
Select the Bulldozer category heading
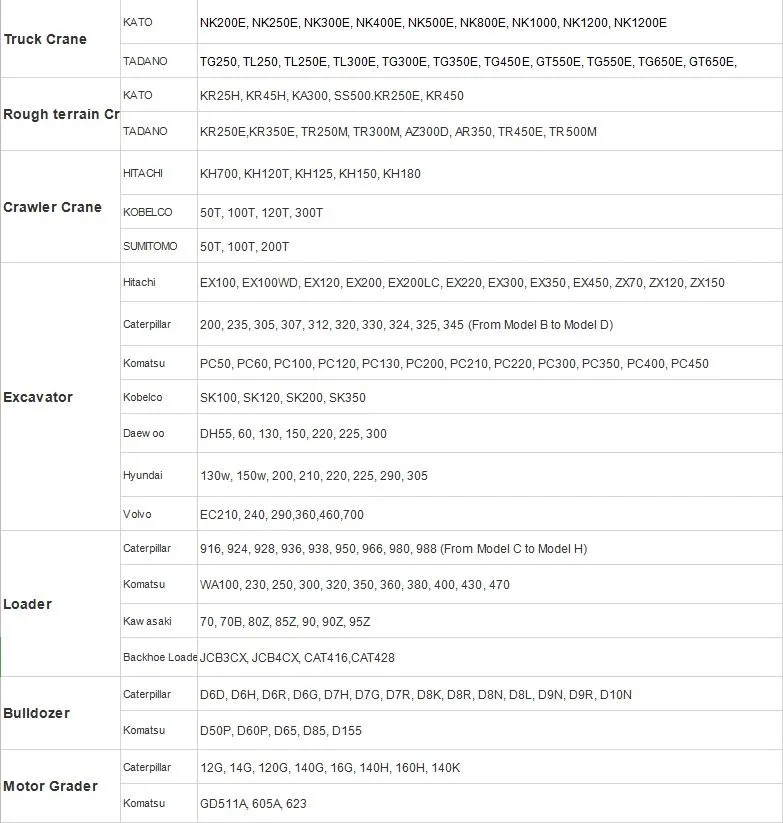click(37, 713)
